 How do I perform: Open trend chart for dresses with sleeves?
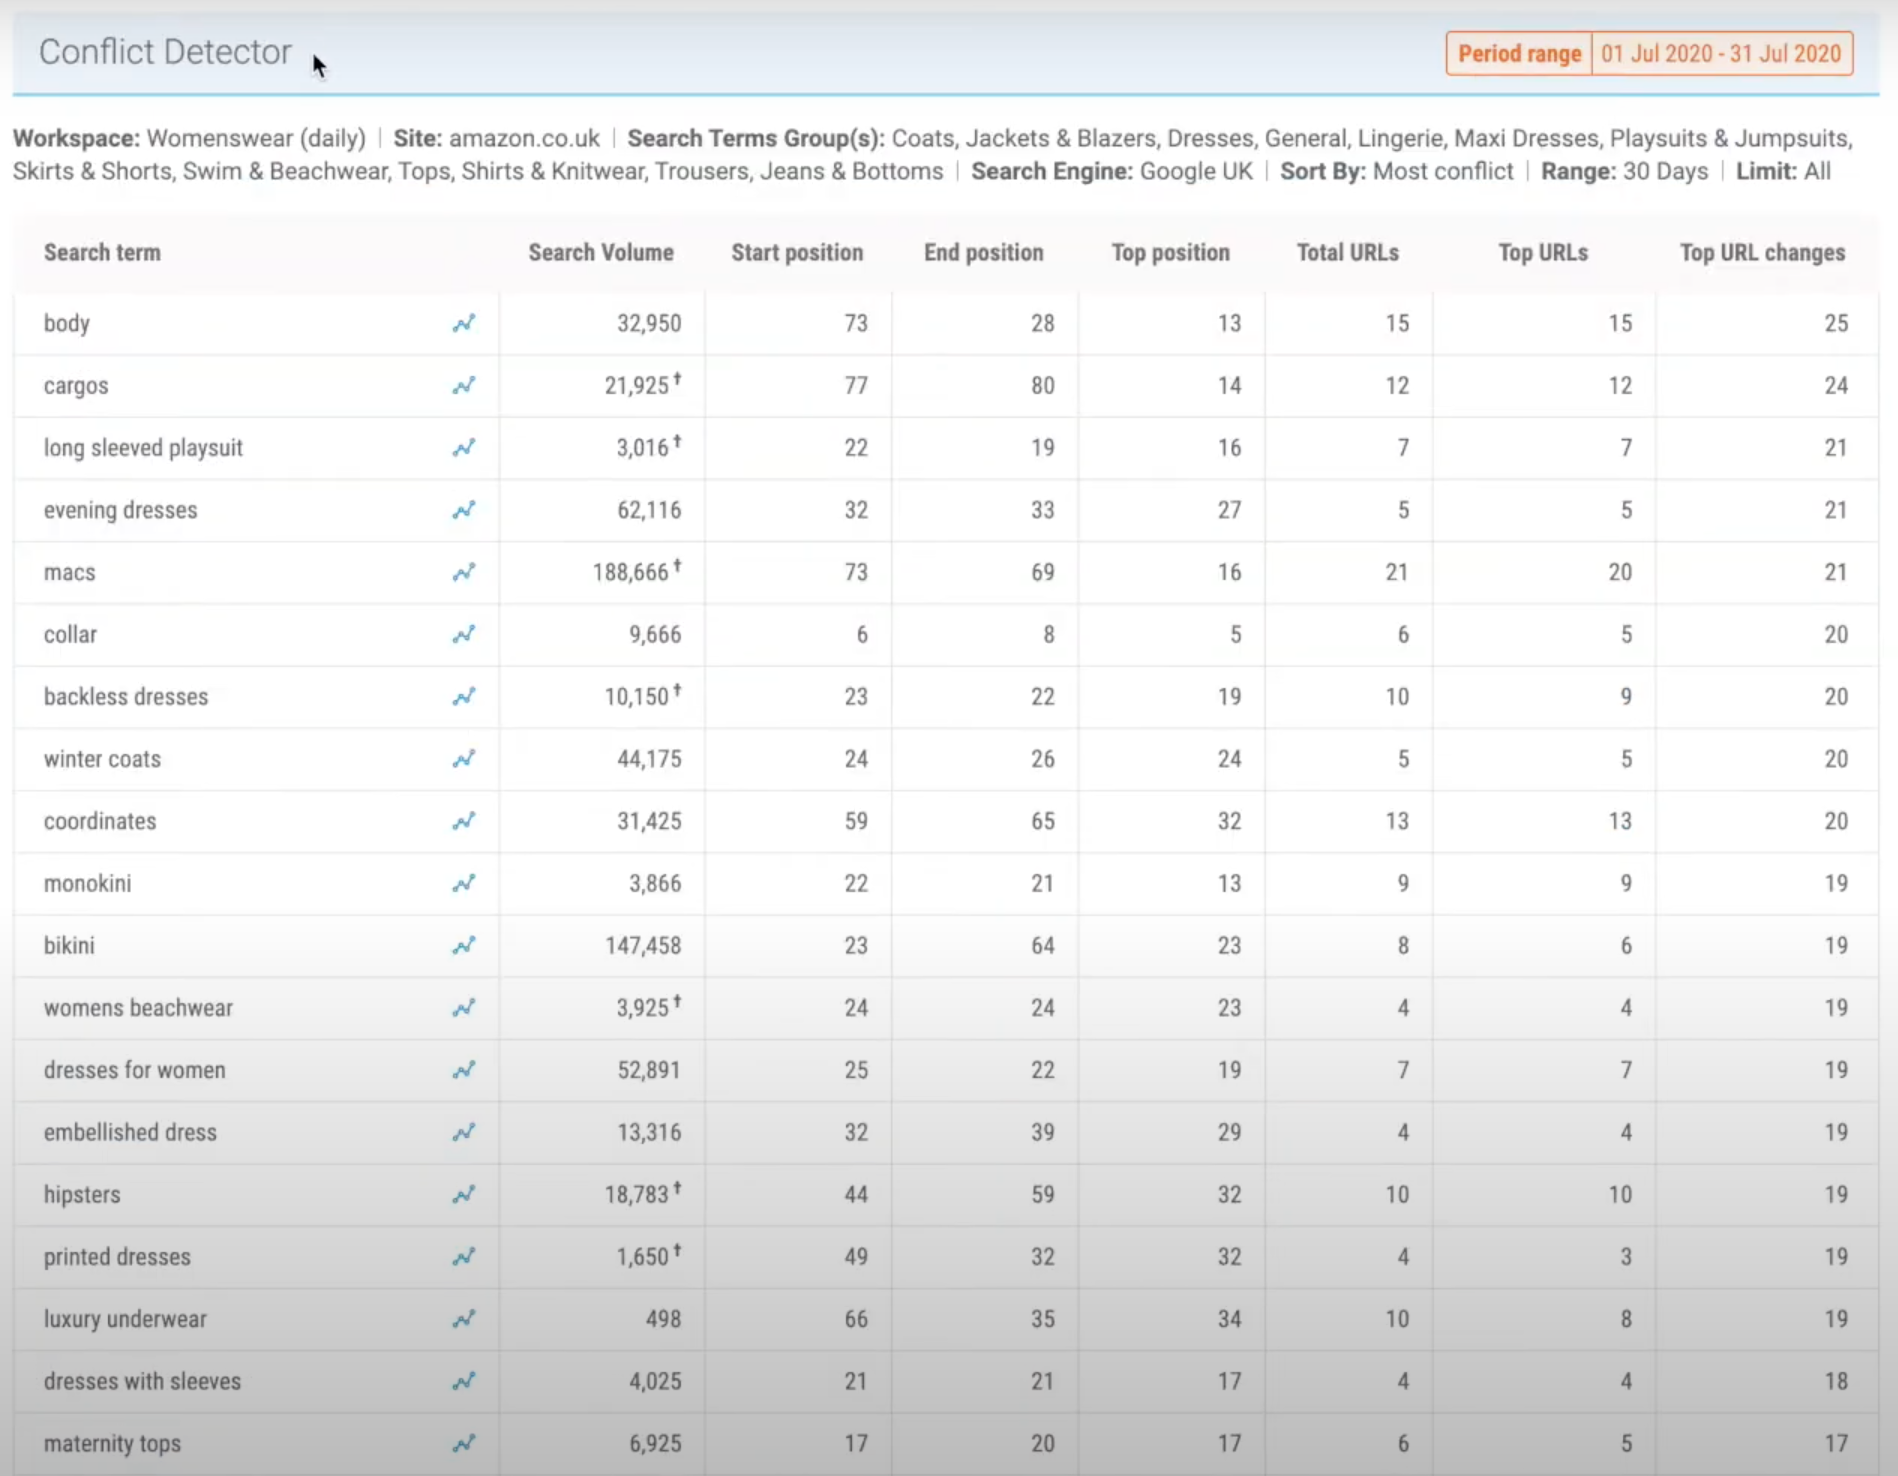click(463, 1381)
